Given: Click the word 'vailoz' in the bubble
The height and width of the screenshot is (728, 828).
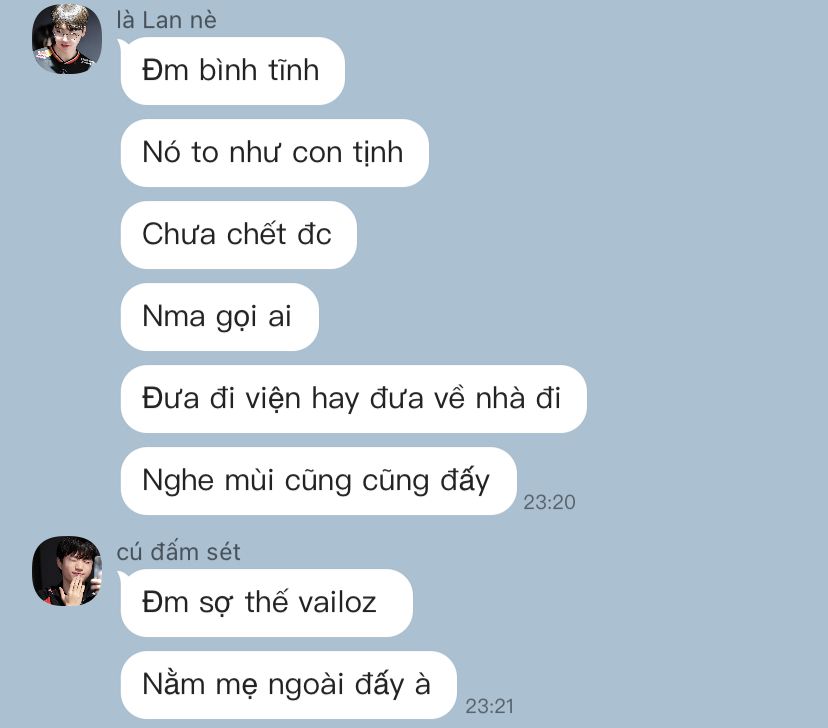Looking at the screenshot, I should click(x=337, y=602).
